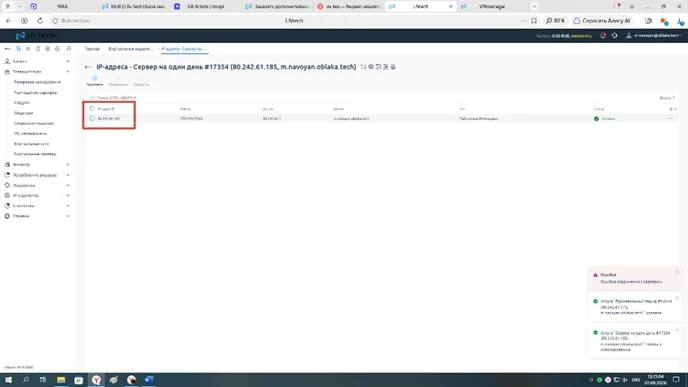
Task: Open Виртуальные серверы in sidebar
Action: [x=35, y=154]
